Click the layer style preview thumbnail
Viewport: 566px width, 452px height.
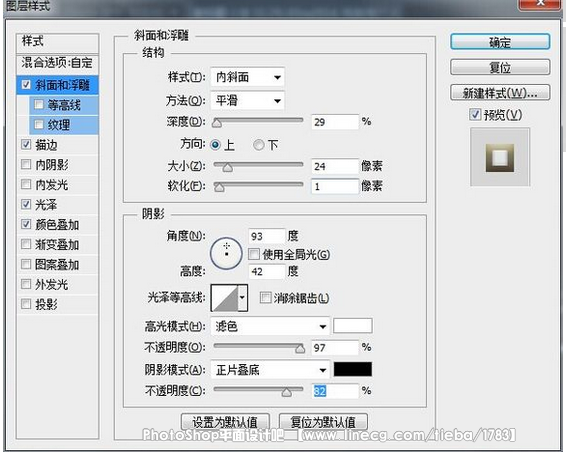point(500,157)
